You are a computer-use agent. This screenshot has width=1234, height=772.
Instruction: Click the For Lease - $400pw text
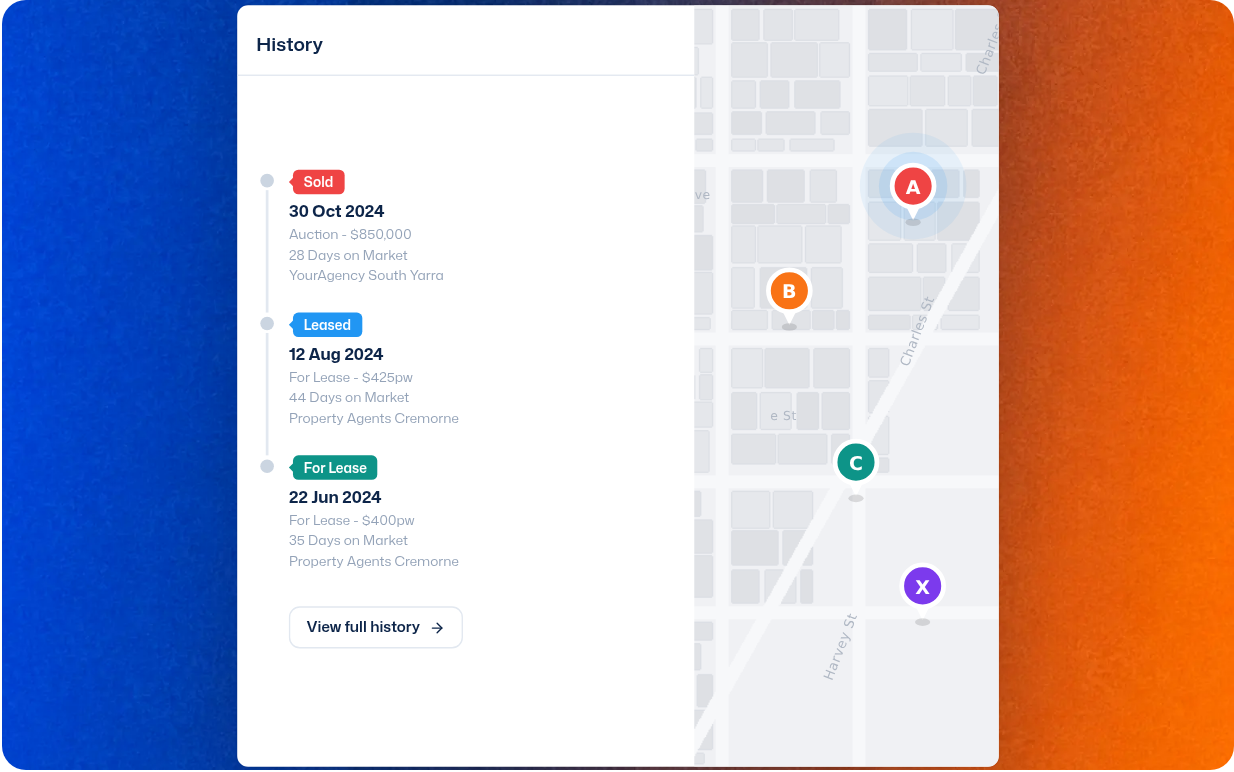pyautogui.click(x=352, y=520)
